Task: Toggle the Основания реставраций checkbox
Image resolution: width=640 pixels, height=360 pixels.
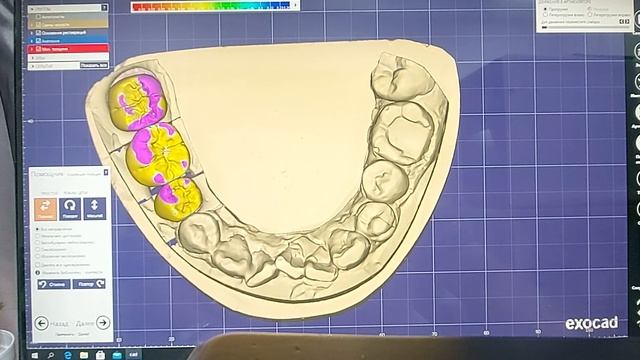Action: click(38, 33)
